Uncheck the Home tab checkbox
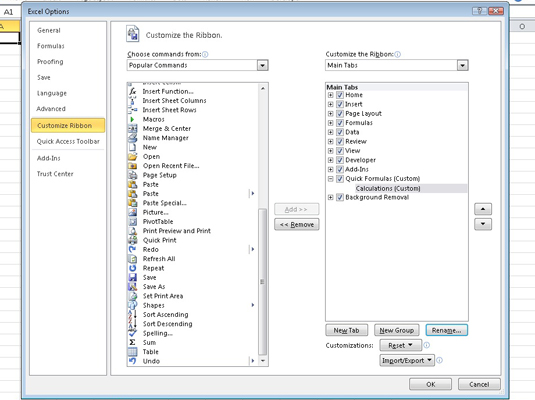The height and width of the screenshot is (400, 535). click(340, 95)
